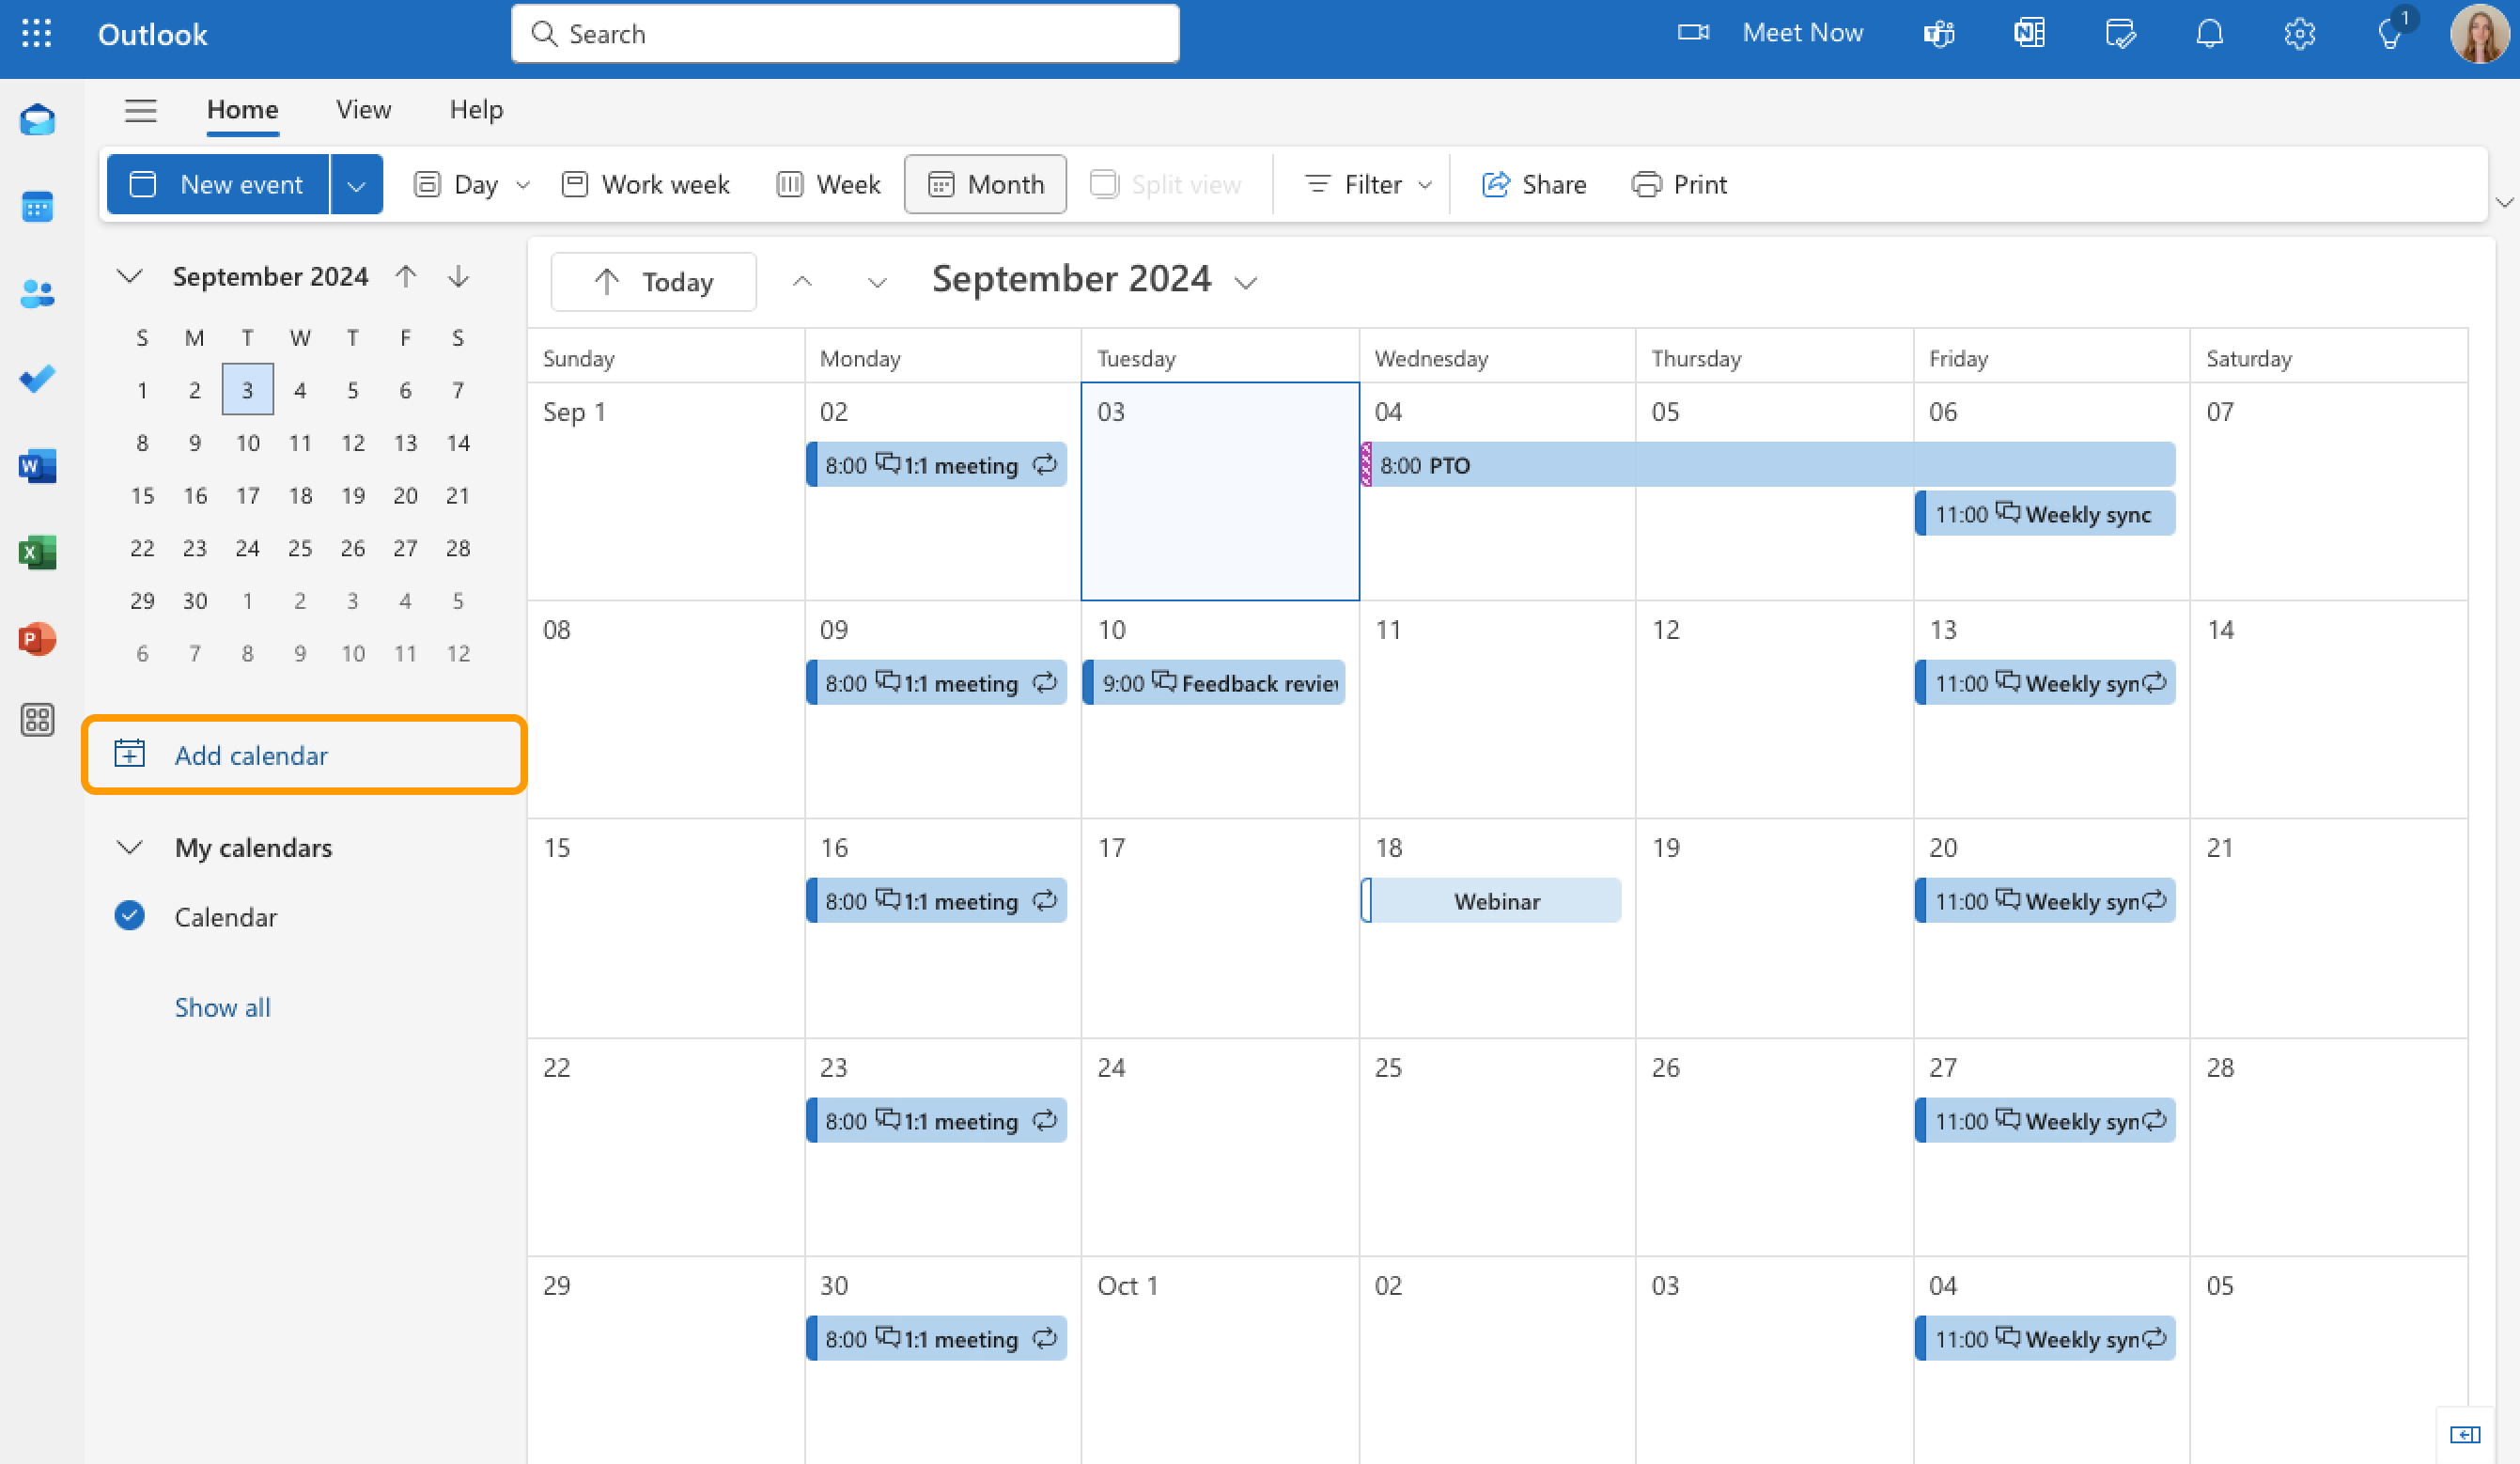This screenshot has width=2520, height=1464.
Task: Open OneNote from the top bar
Action: [2028, 33]
